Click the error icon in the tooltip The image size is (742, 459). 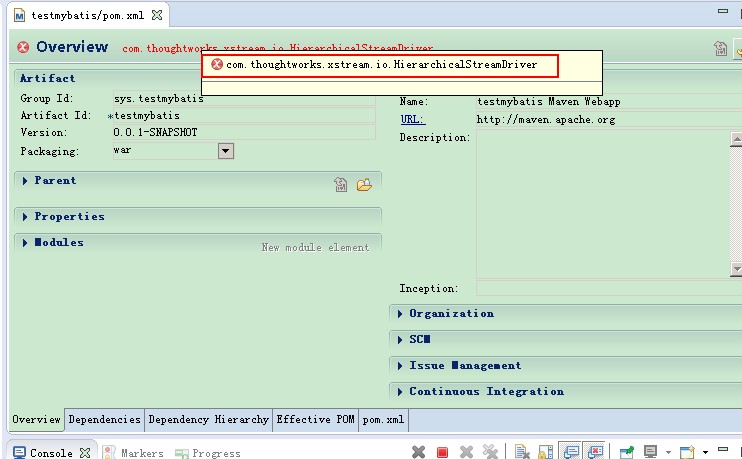tap(217, 64)
